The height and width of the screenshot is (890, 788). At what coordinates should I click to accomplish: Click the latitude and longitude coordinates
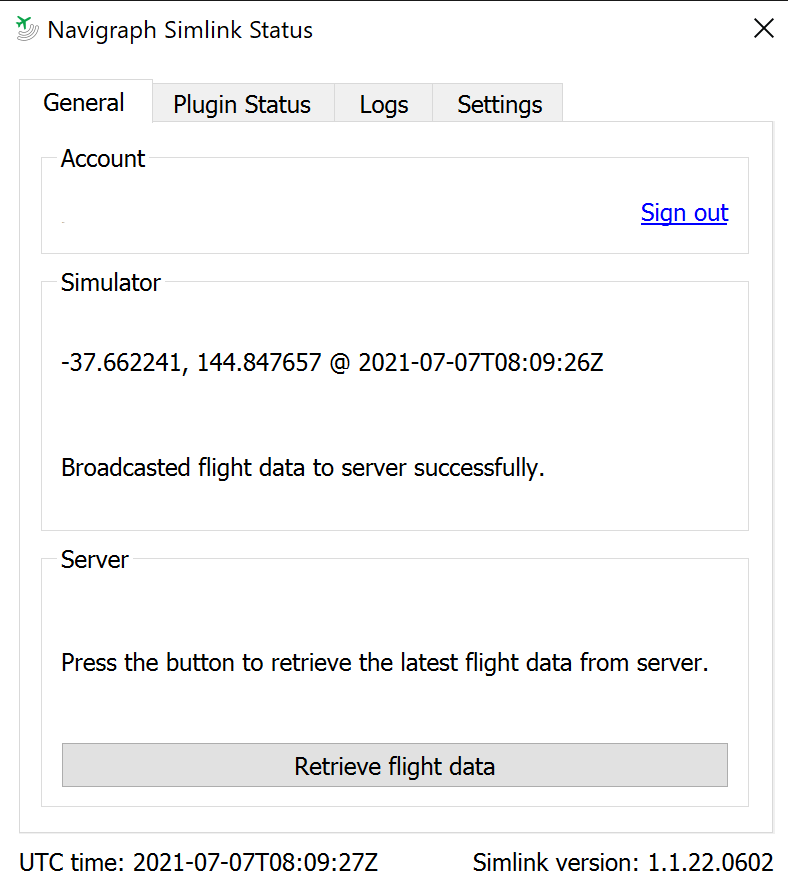(191, 362)
